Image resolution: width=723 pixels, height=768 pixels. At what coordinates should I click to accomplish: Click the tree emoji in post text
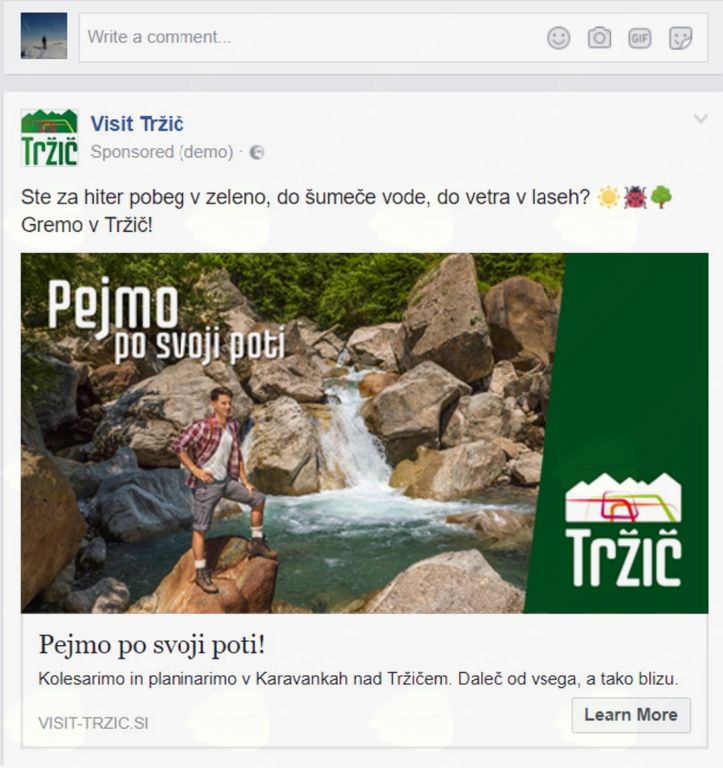[x=661, y=197]
